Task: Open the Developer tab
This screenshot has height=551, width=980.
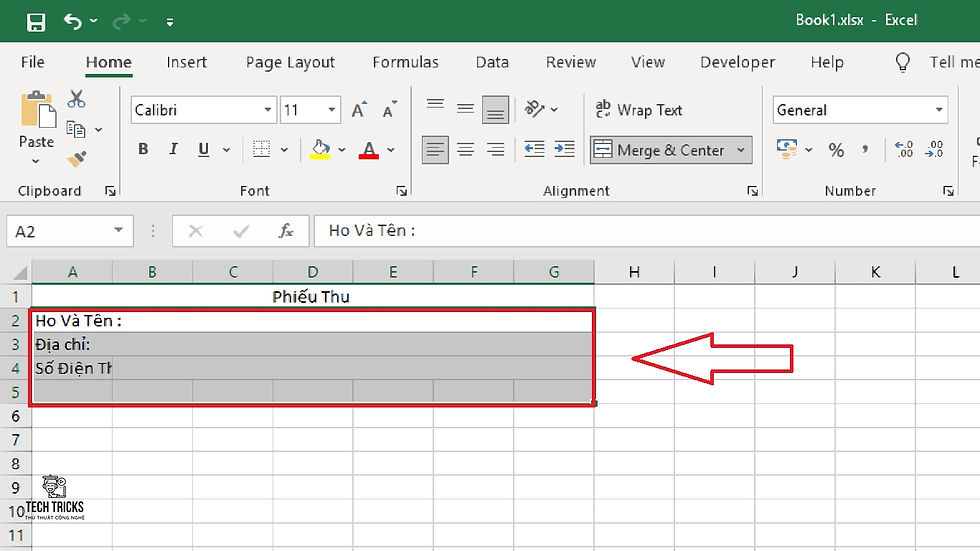Action: pyautogui.click(x=738, y=62)
